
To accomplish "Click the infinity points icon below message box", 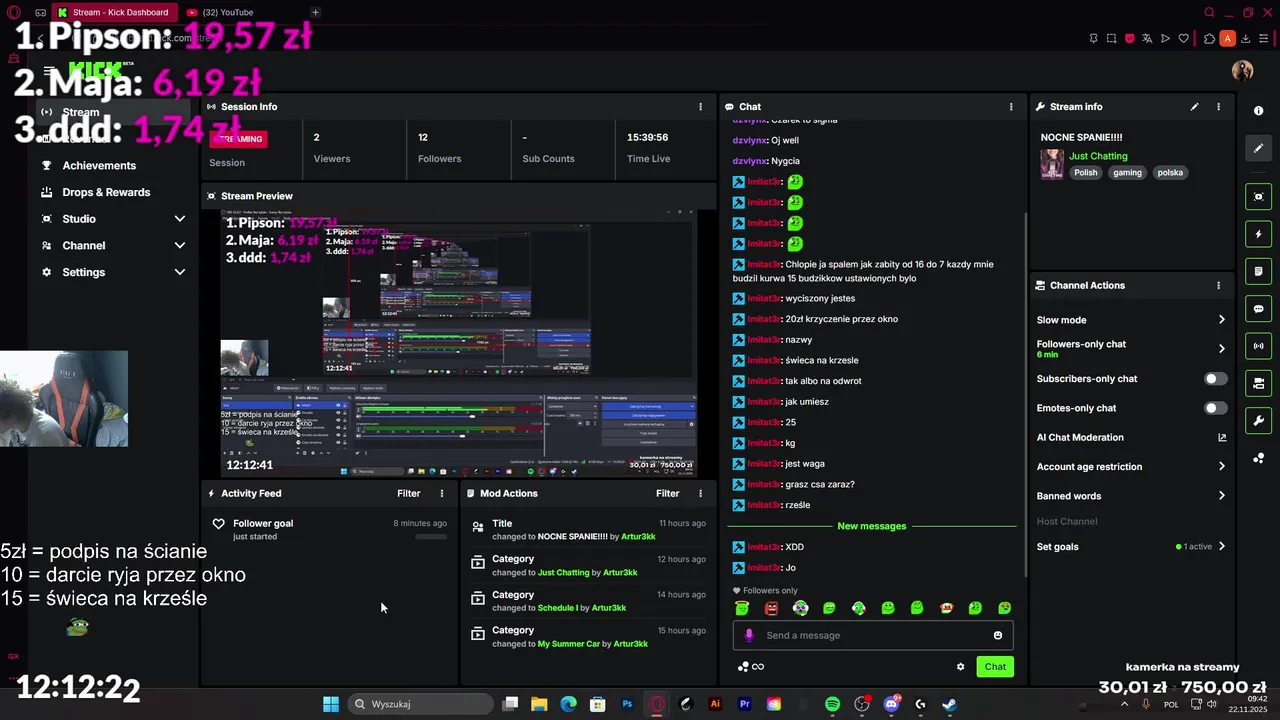I will click(751, 667).
